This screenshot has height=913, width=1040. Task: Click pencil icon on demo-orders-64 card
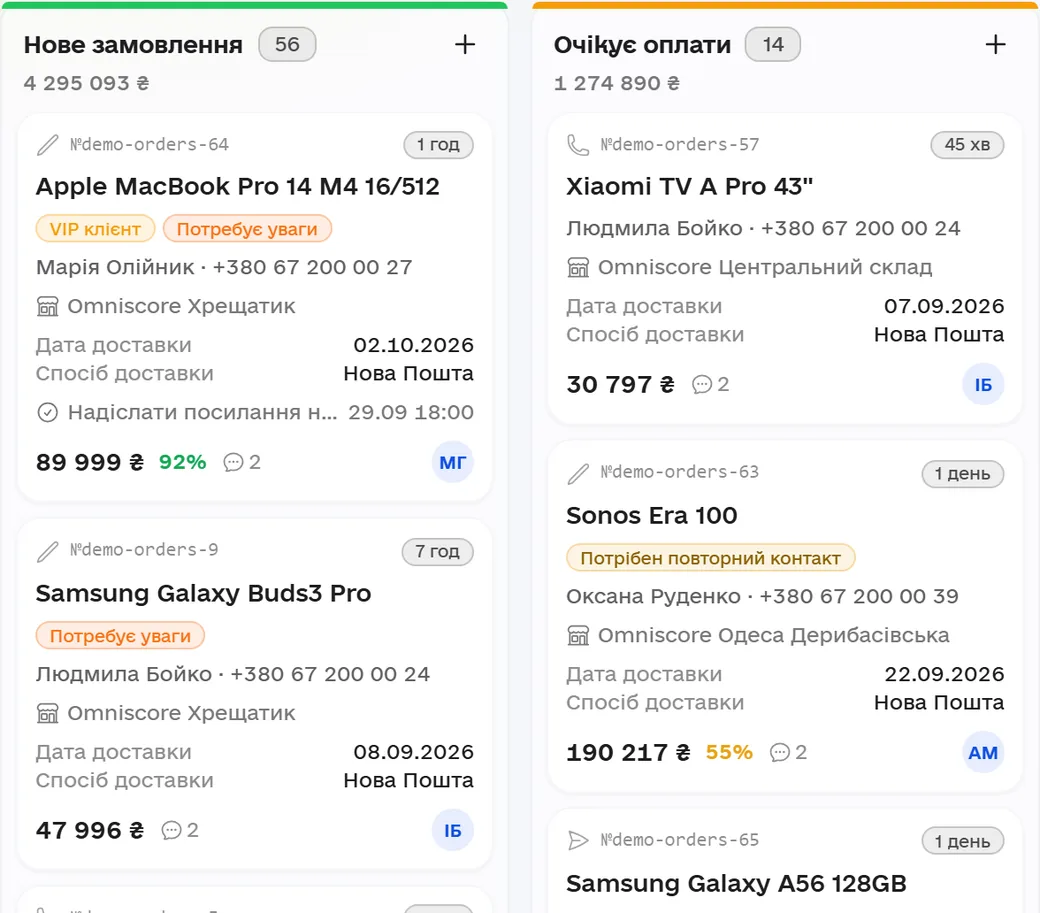(48, 145)
